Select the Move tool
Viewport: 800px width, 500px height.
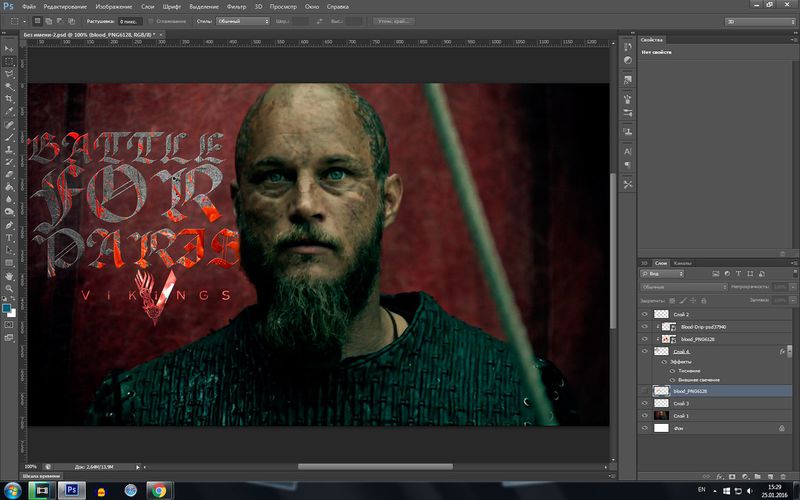tap(9, 48)
